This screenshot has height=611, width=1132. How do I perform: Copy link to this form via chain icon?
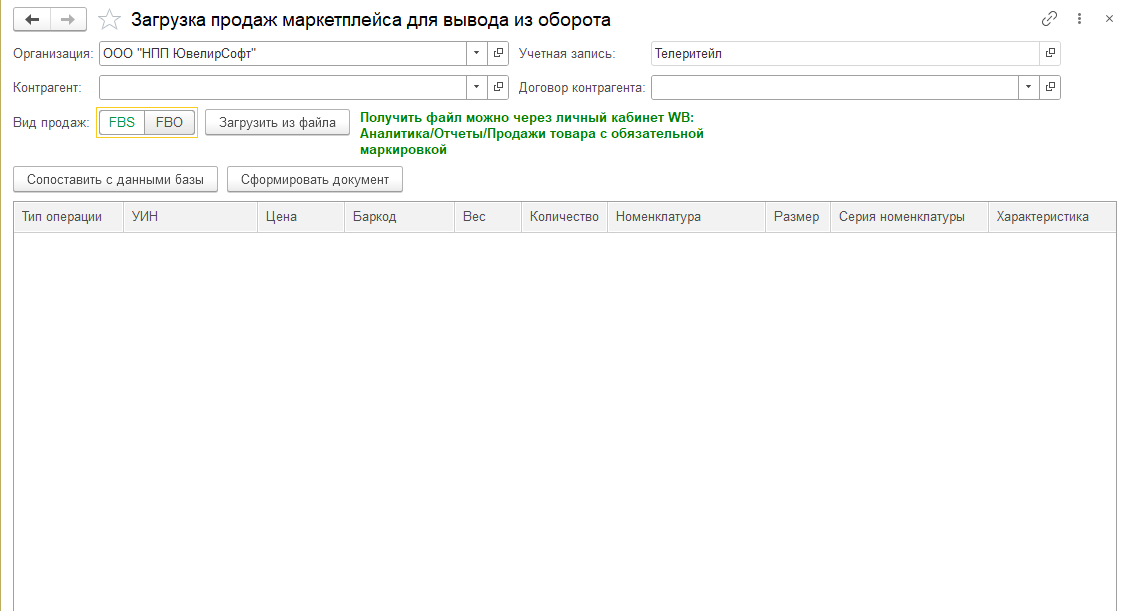click(x=1049, y=19)
